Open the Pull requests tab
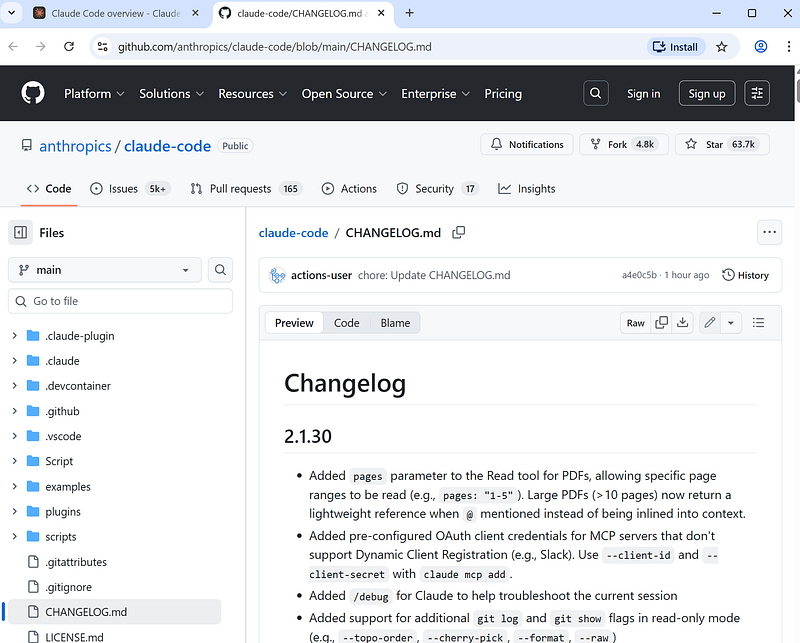 point(246,189)
